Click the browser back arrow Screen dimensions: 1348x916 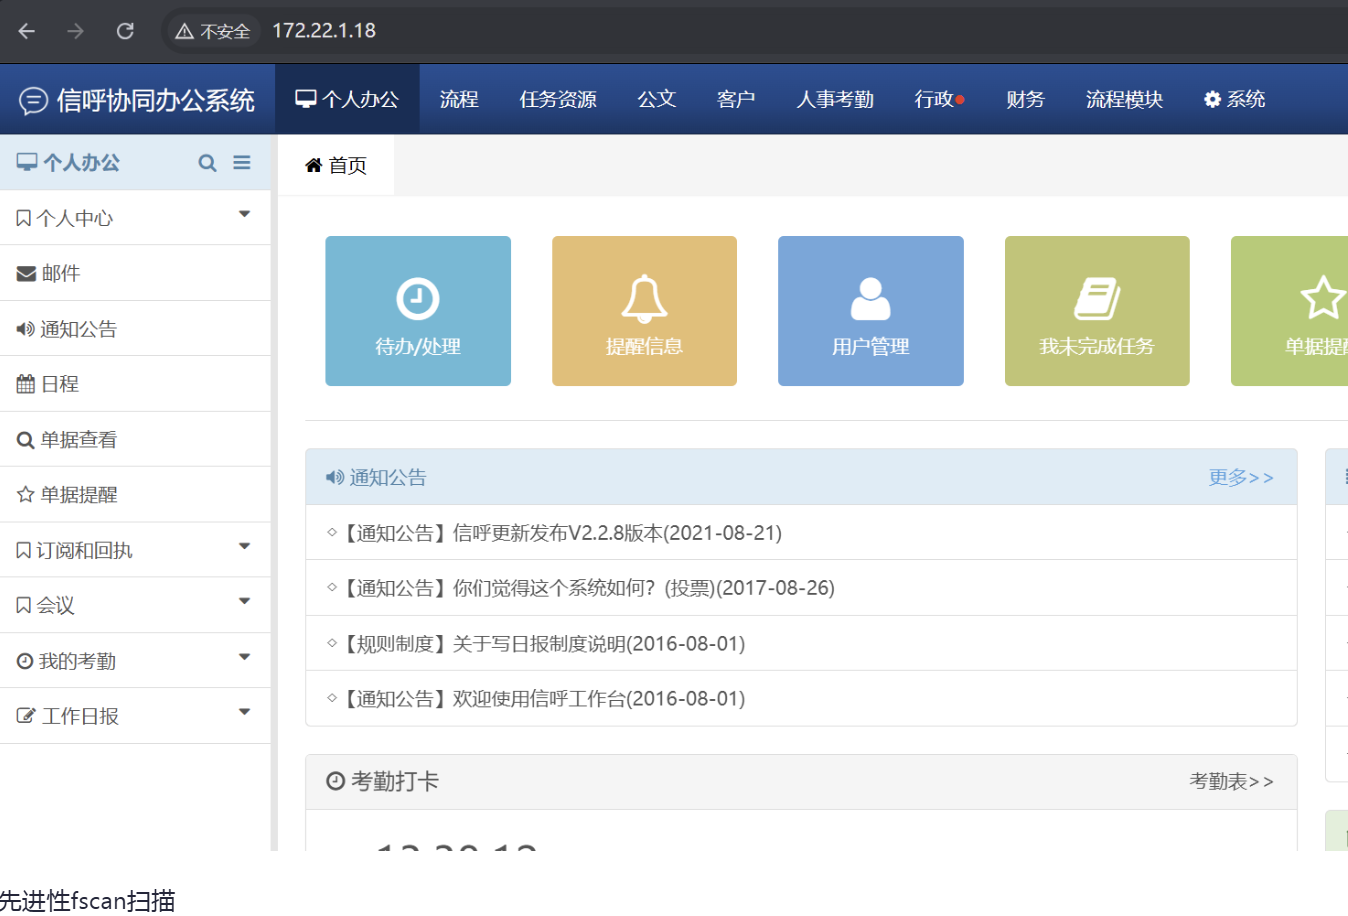coord(27,31)
